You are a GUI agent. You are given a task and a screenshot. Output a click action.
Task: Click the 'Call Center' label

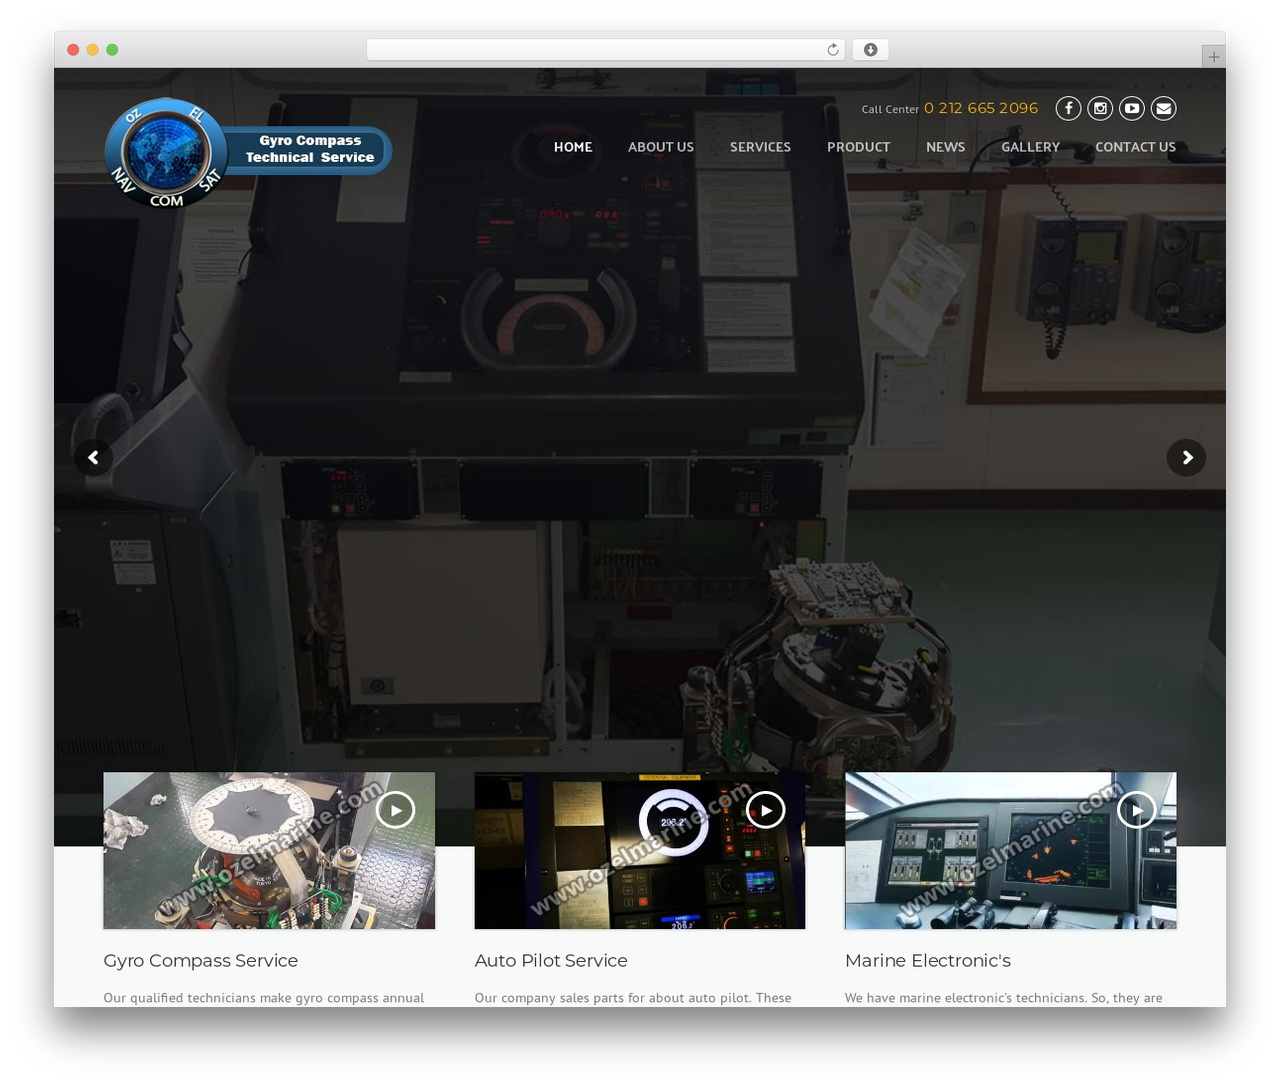tap(890, 109)
